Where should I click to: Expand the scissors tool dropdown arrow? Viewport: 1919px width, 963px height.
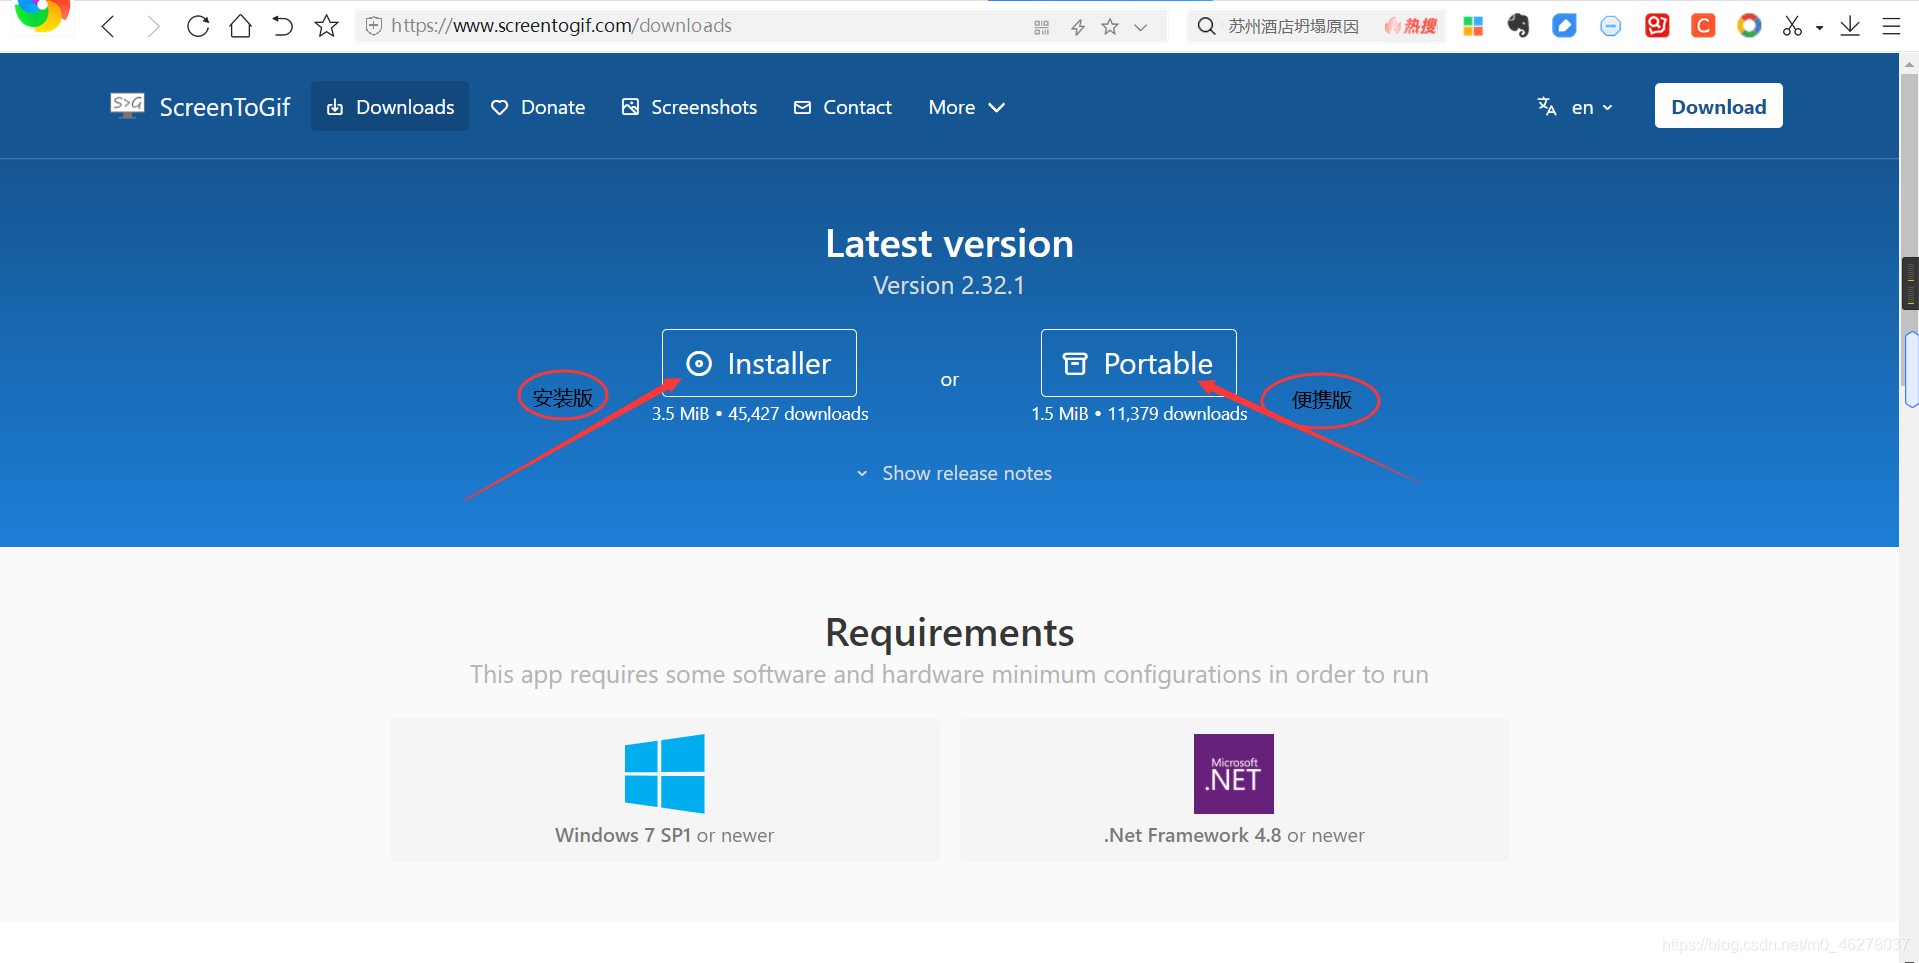pyautogui.click(x=1819, y=28)
